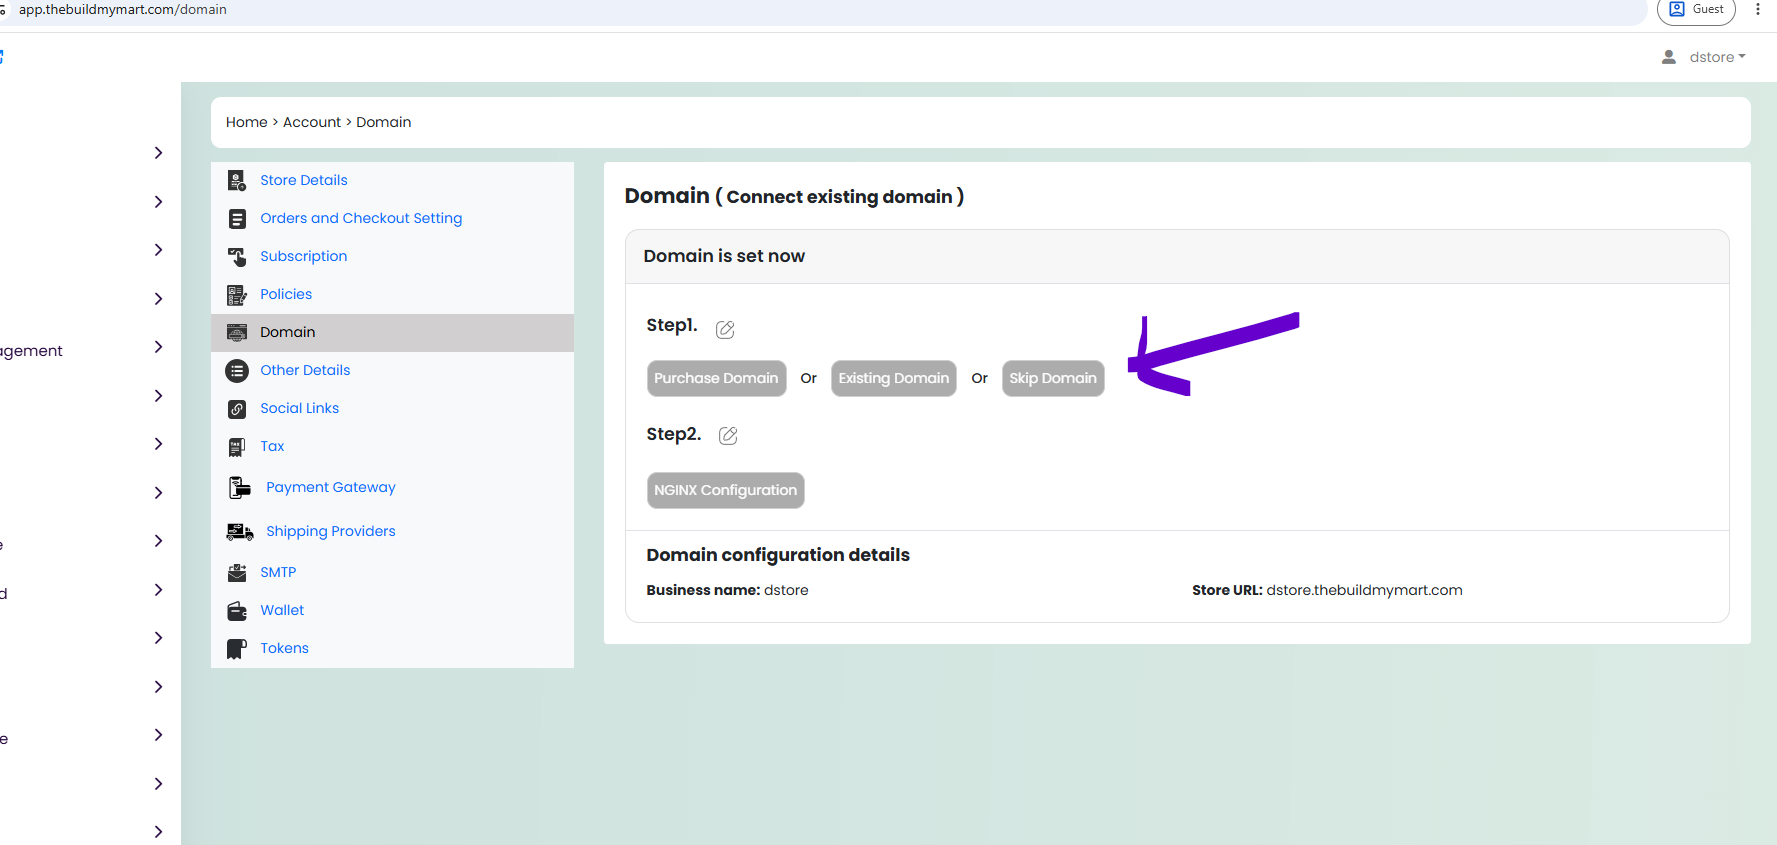This screenshot has height=845, width=1777.
Task: Click the Domain breadcrumb item
Action: point(384,122)
